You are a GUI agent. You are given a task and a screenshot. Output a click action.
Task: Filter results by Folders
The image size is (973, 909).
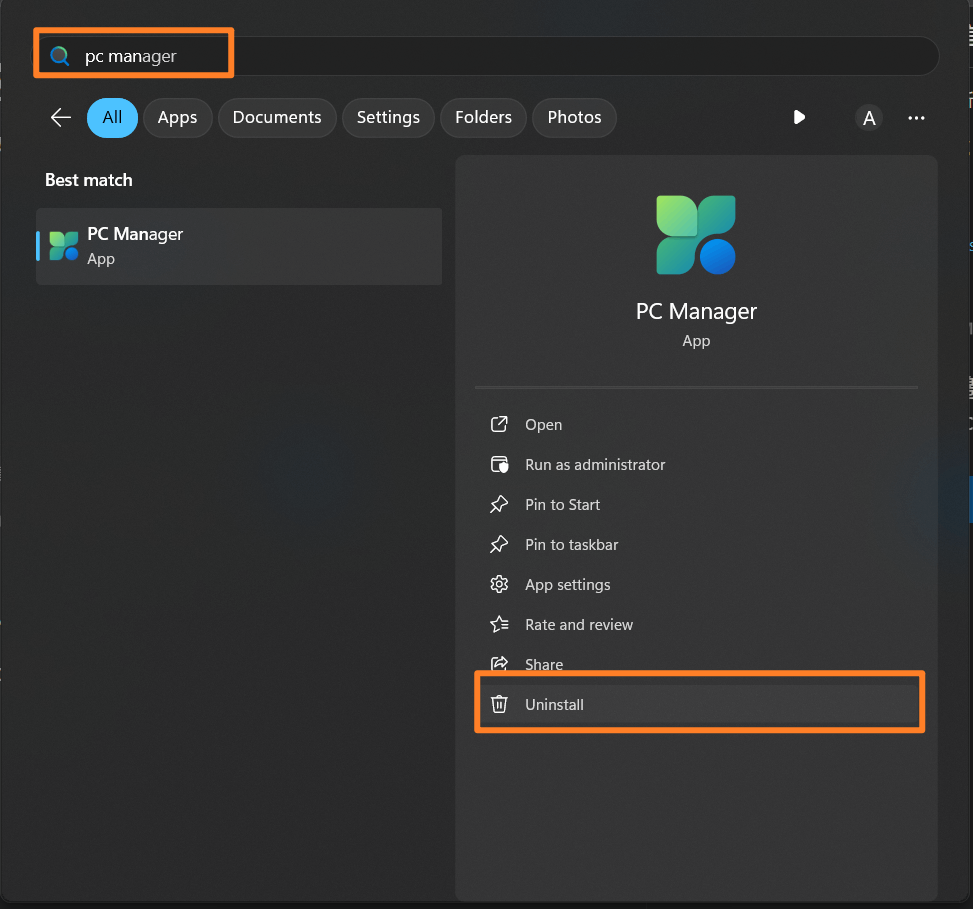pyautogui.click(x=483, y=117)
